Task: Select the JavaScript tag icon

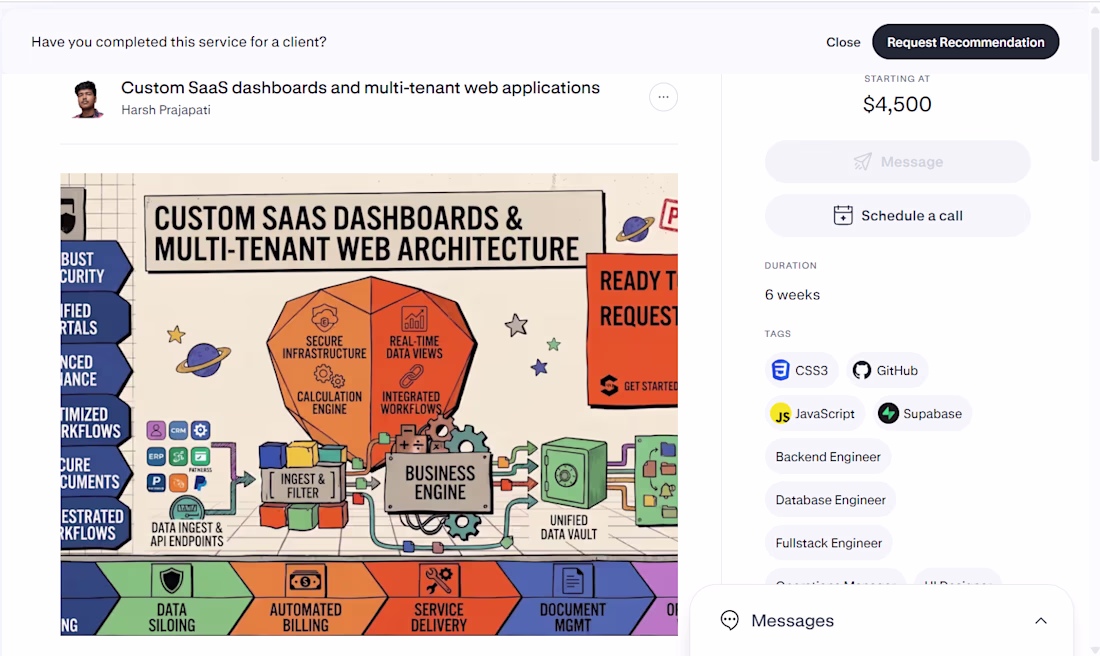Action: pyautogui.click(x=780, y=414)
